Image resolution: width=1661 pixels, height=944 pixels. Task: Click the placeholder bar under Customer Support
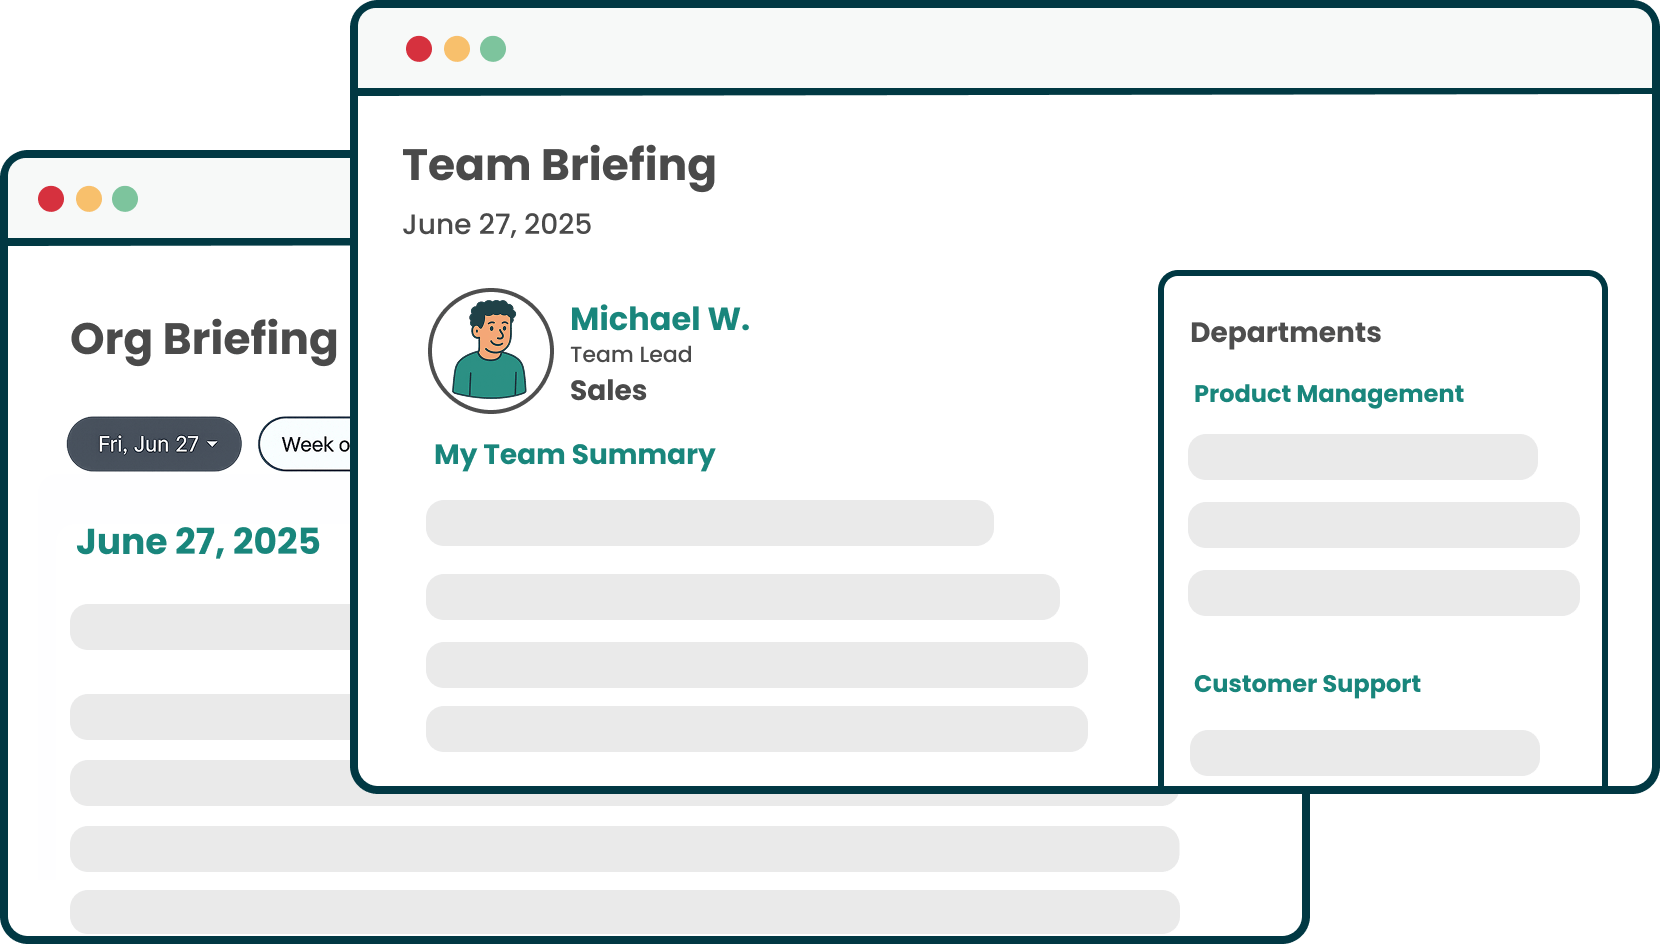(x=1364, y=752)
